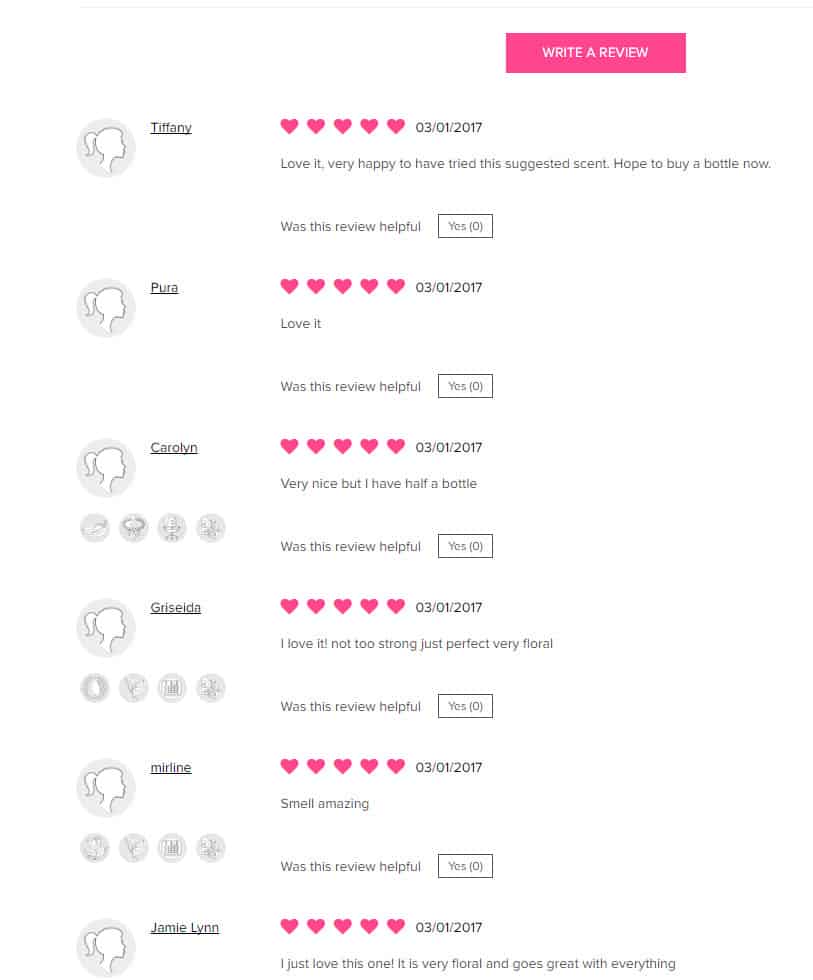Click the second badge under mirline's avatar
Viewport: 813px width, 980px height.
click(134, 848)
